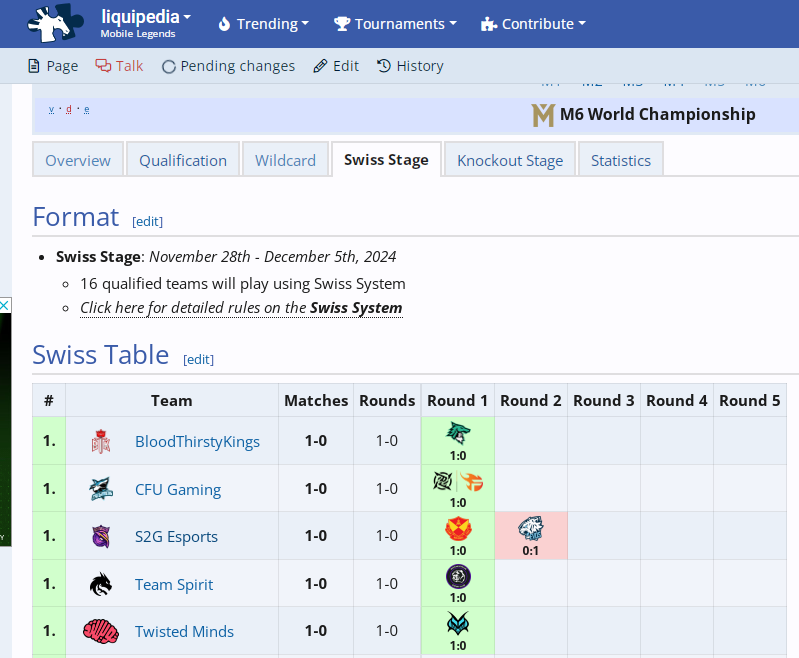Click the BloodThirstyKings team logo

(101, 441)
